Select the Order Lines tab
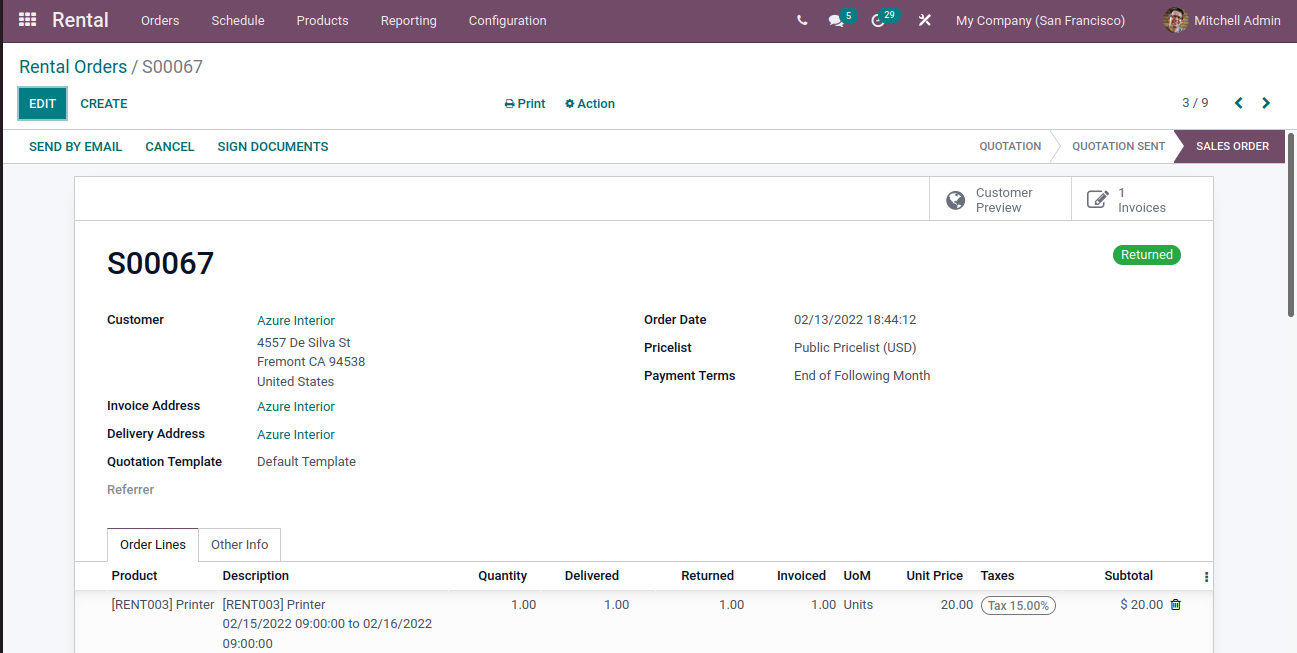This screenshot has width=1297, height=653. tap(153, 545)
